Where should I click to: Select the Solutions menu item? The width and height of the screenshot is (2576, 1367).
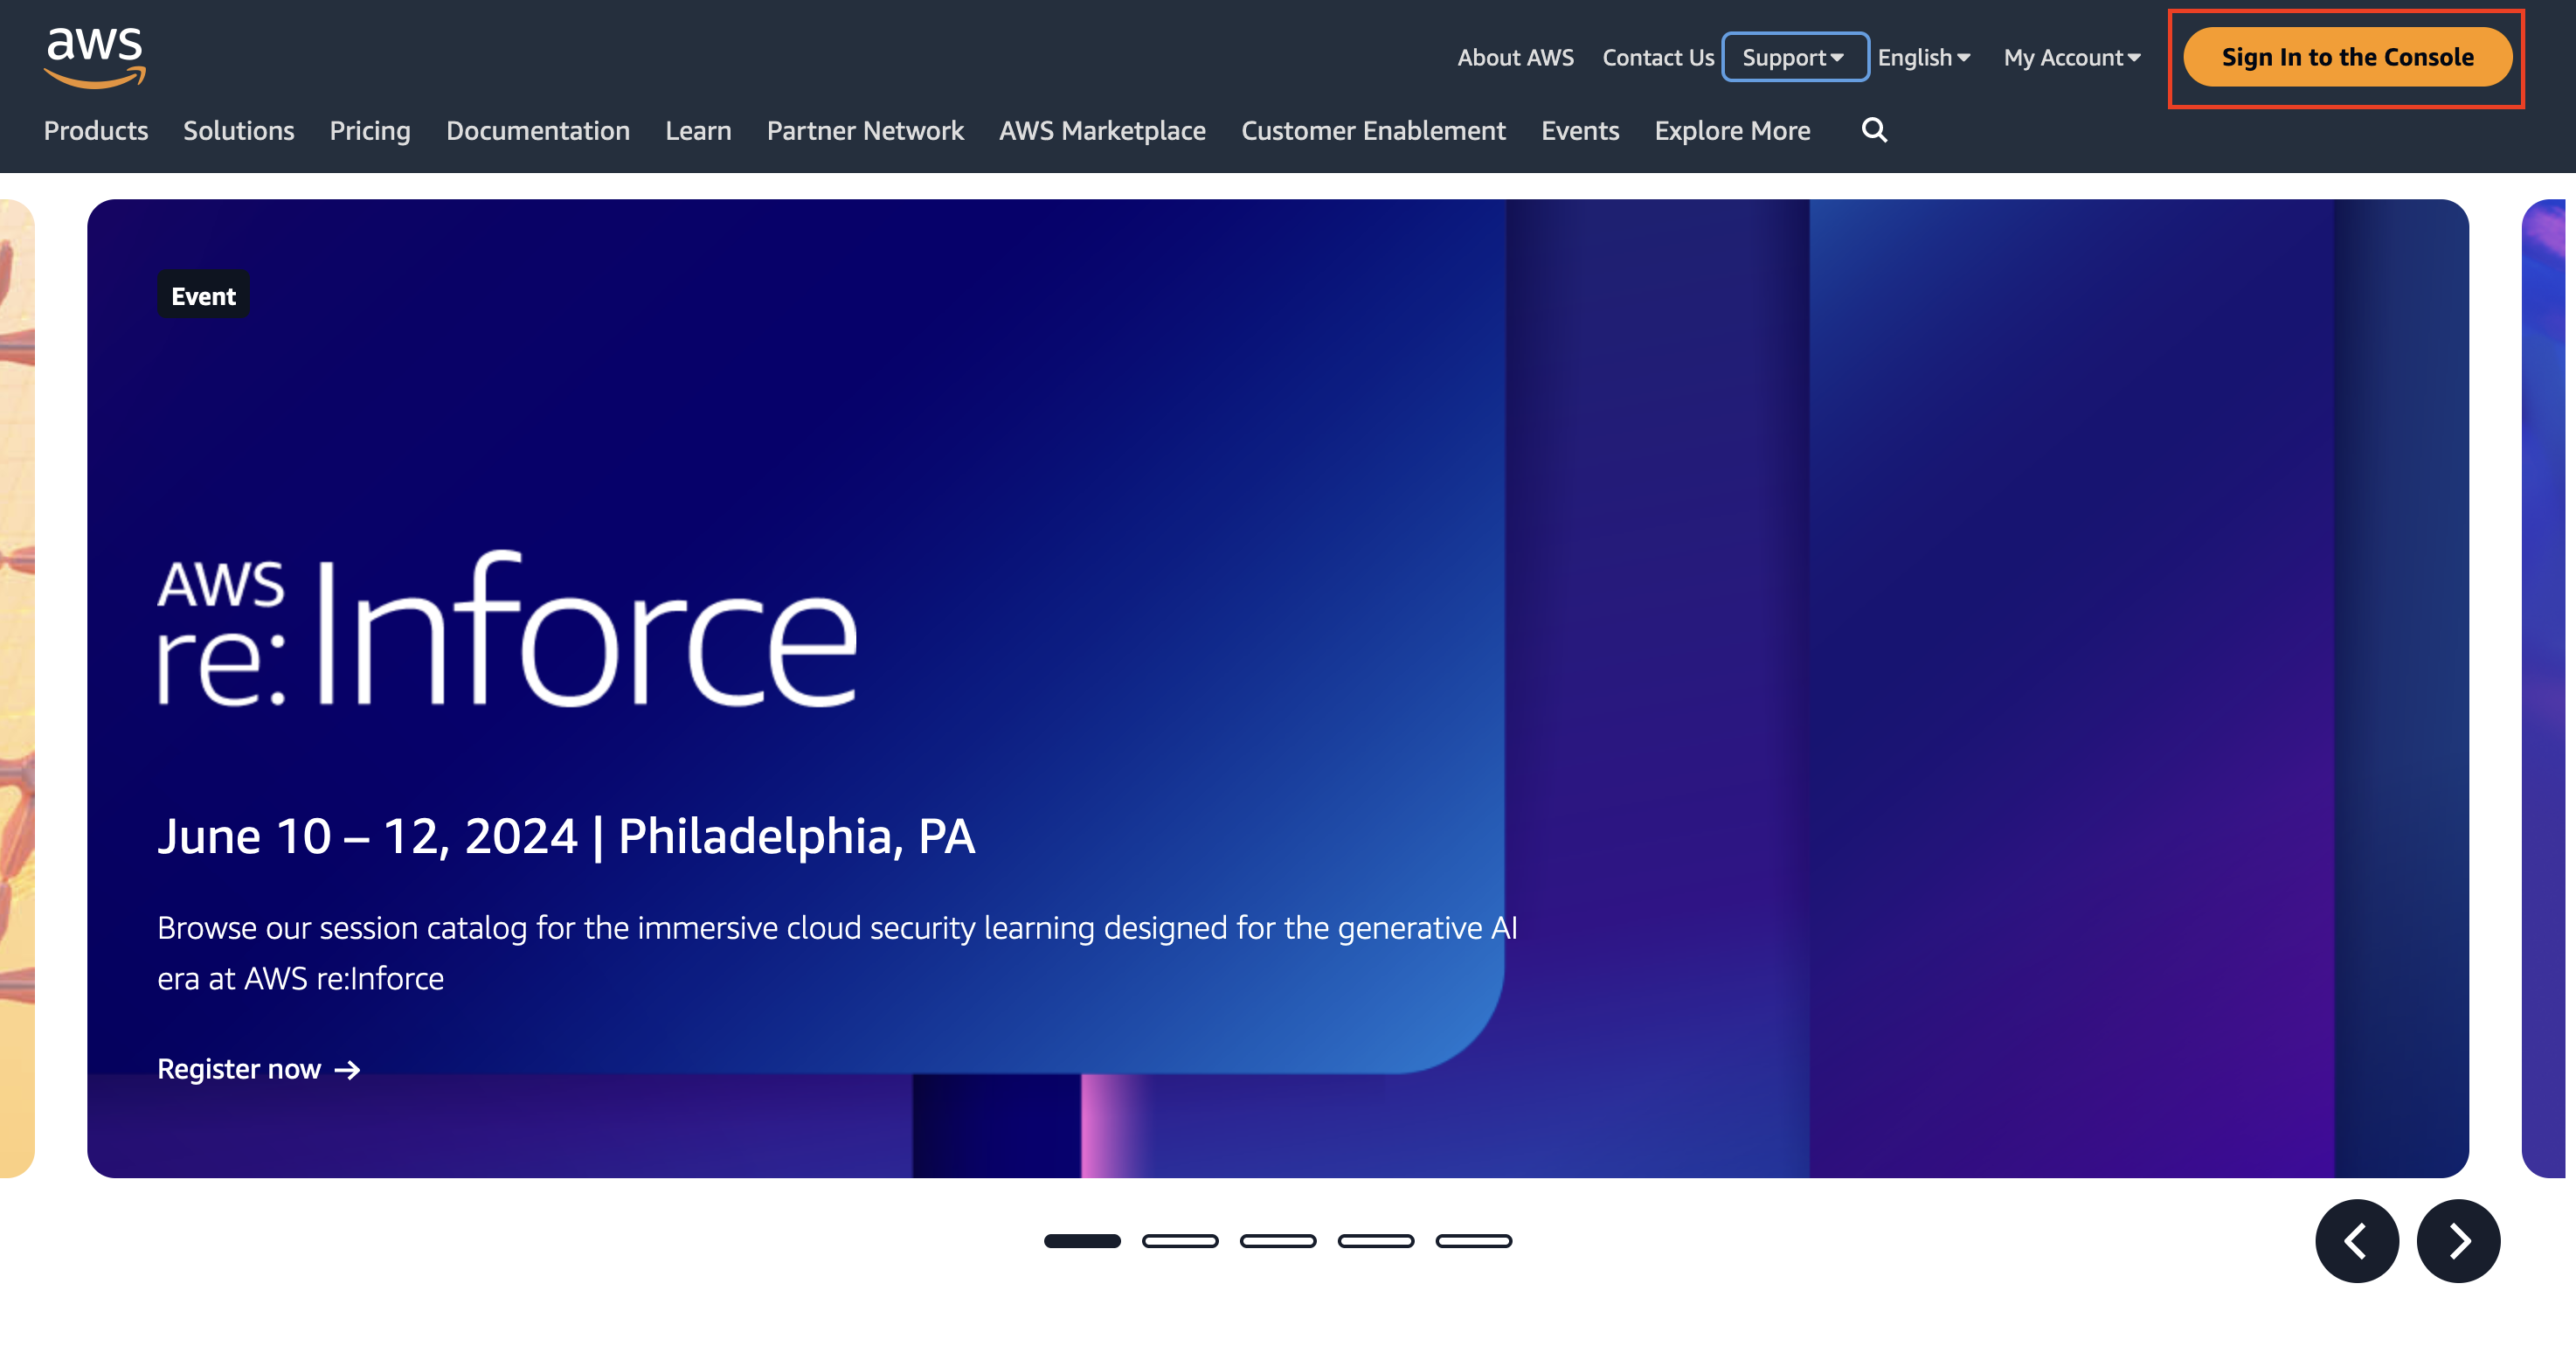238,130
